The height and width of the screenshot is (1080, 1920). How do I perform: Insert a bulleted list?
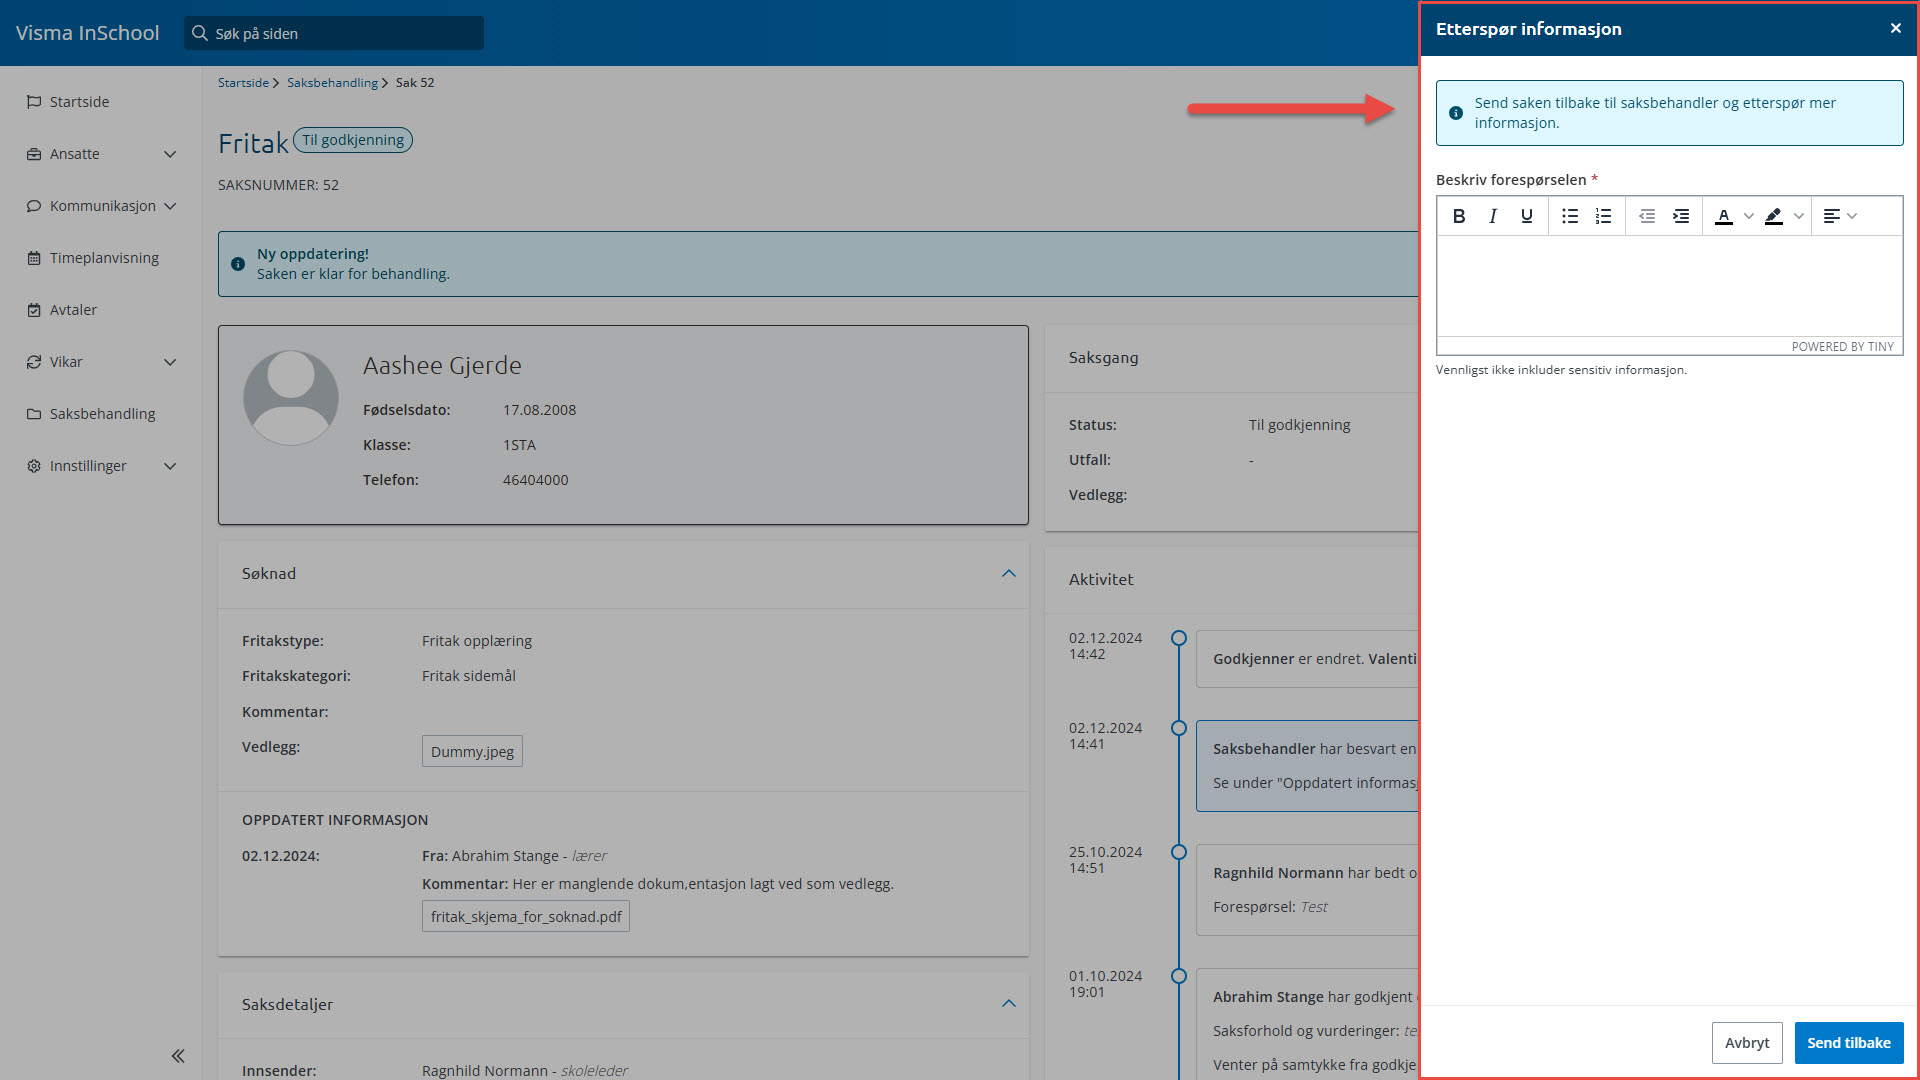[x=1570, y=216]
